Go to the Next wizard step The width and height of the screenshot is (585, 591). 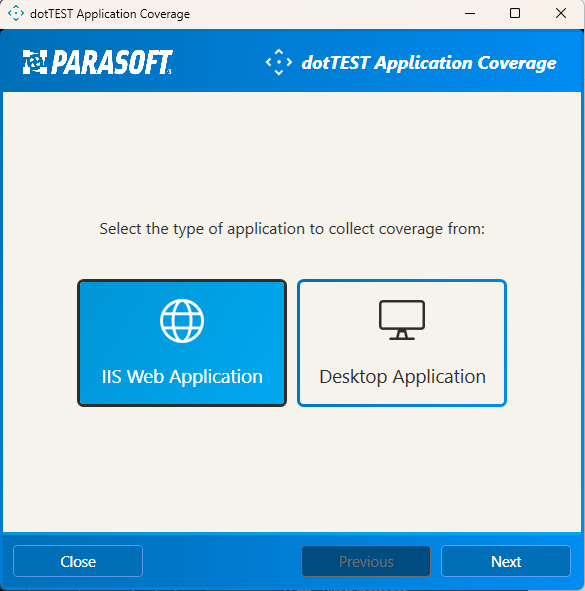click(x=506, y=561)
